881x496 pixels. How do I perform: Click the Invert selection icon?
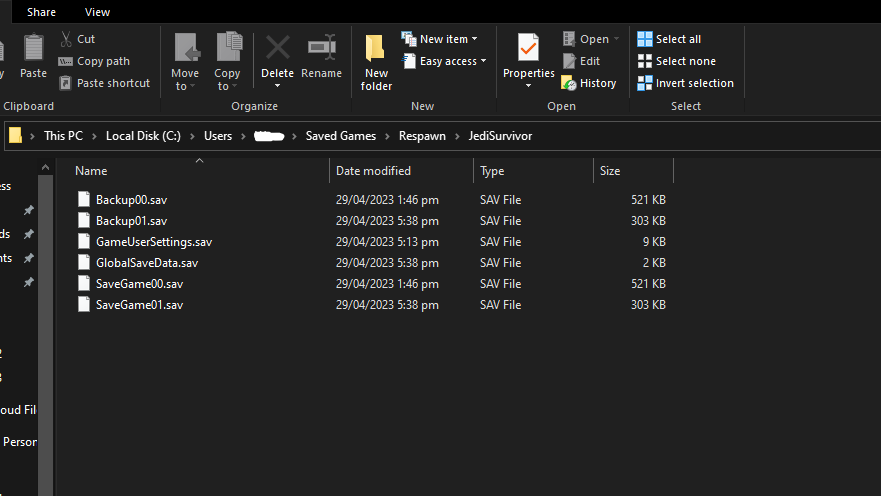pos(644,83)
